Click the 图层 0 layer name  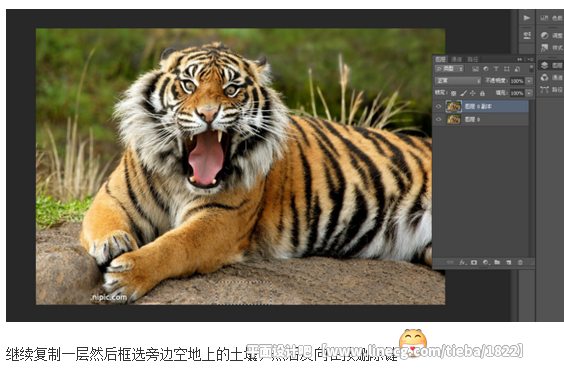[472, 119]
